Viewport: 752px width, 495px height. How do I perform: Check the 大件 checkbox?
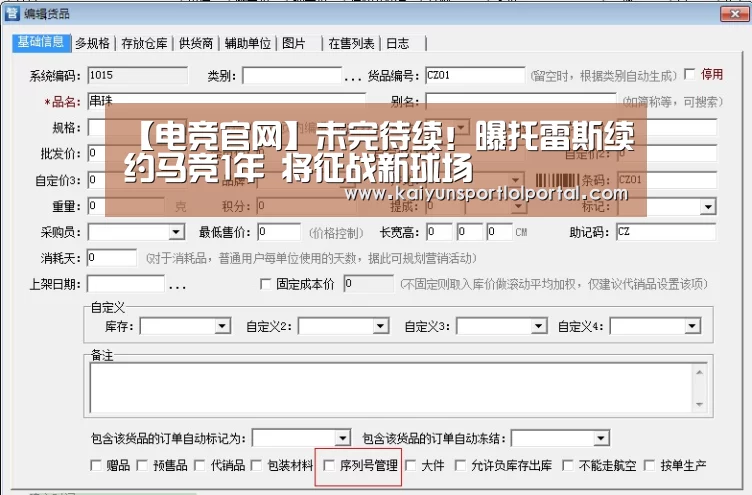pos(411,465)
